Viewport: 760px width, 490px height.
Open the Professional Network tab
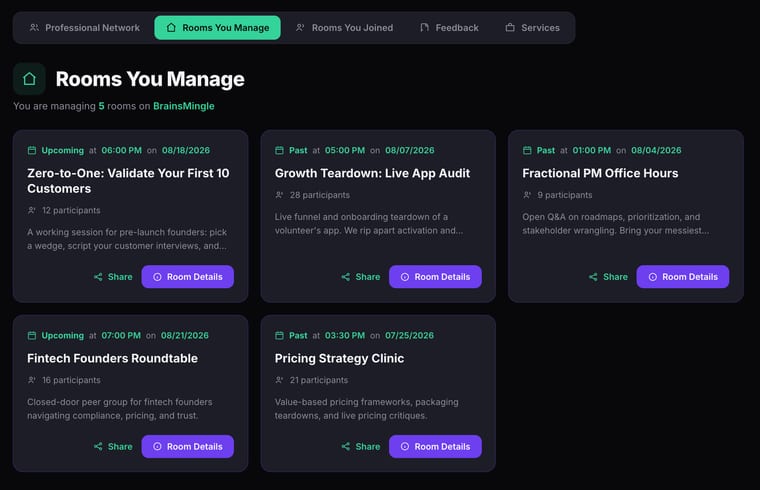click(85, 28)
